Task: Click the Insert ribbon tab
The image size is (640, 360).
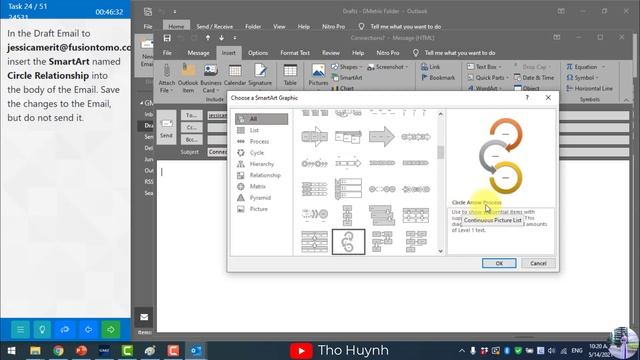Action: 229,53
